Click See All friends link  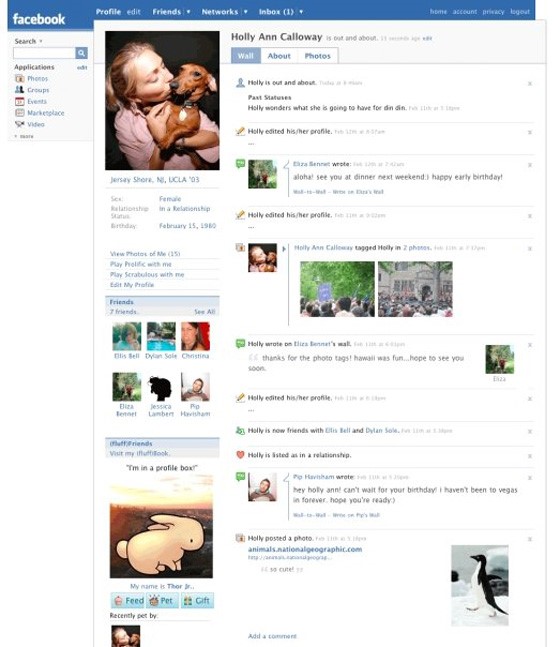pos(205,312)
